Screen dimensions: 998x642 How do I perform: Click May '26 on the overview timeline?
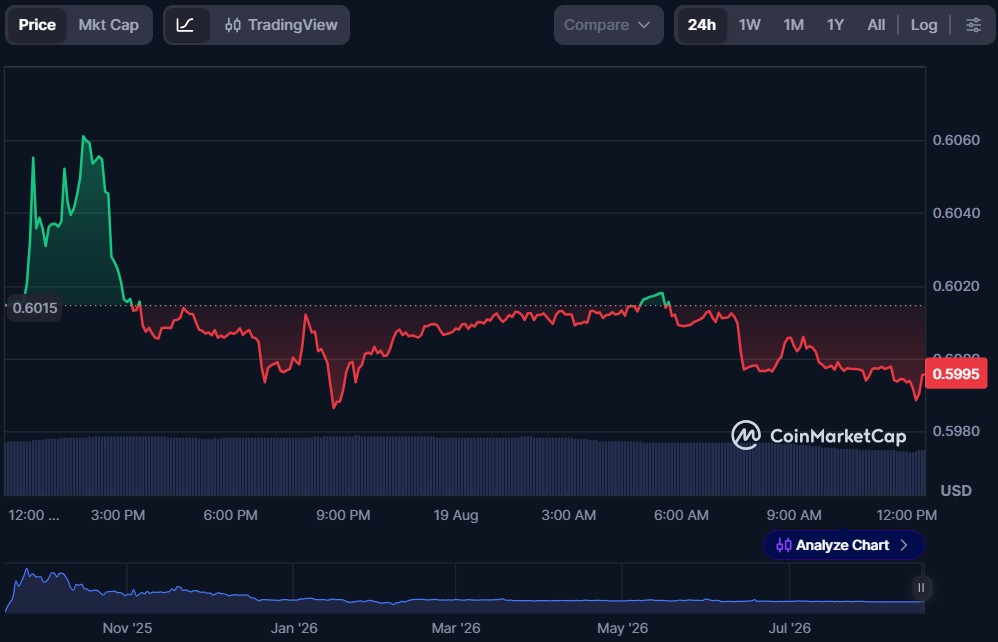[x=622, y=628]
